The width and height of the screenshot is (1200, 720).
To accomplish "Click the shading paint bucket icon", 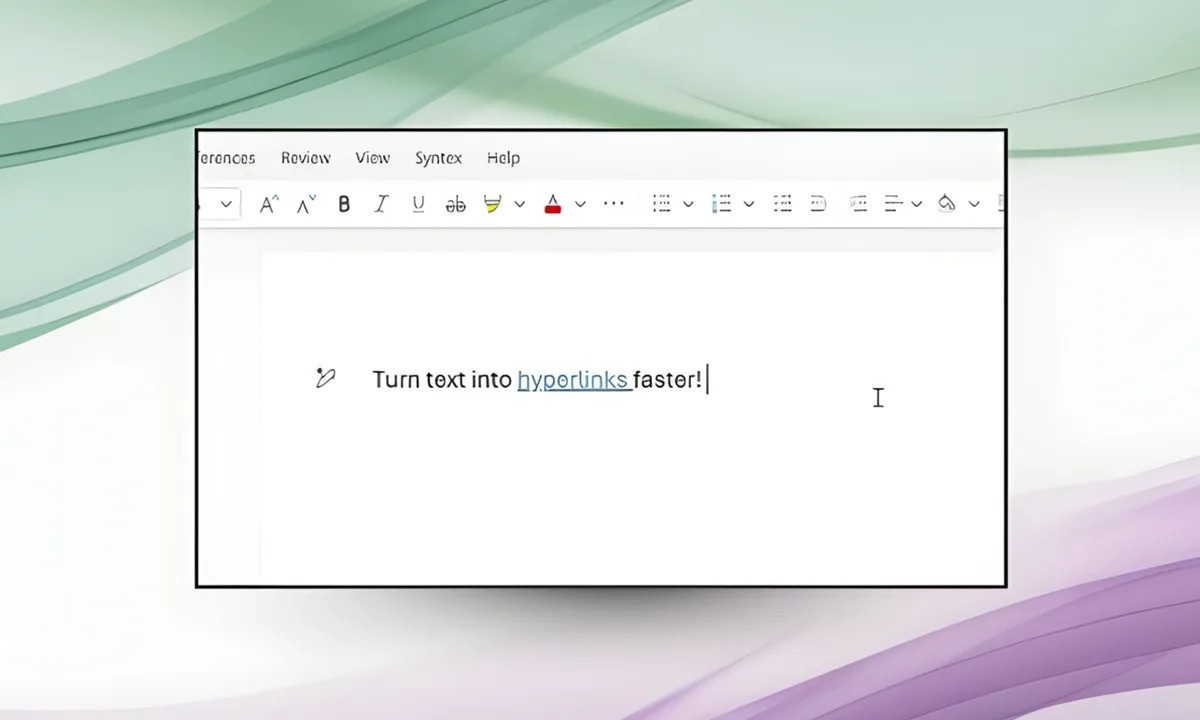I will pos(946,204).
